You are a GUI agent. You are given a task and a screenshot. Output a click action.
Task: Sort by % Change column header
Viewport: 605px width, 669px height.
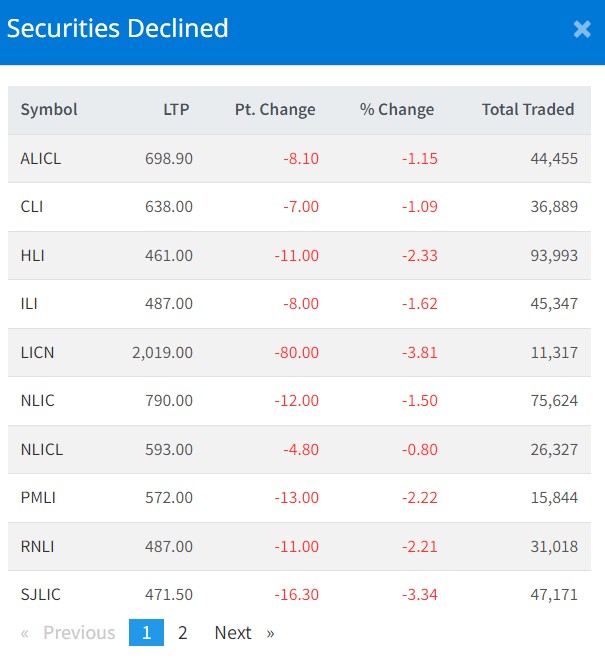coord(397,110)
